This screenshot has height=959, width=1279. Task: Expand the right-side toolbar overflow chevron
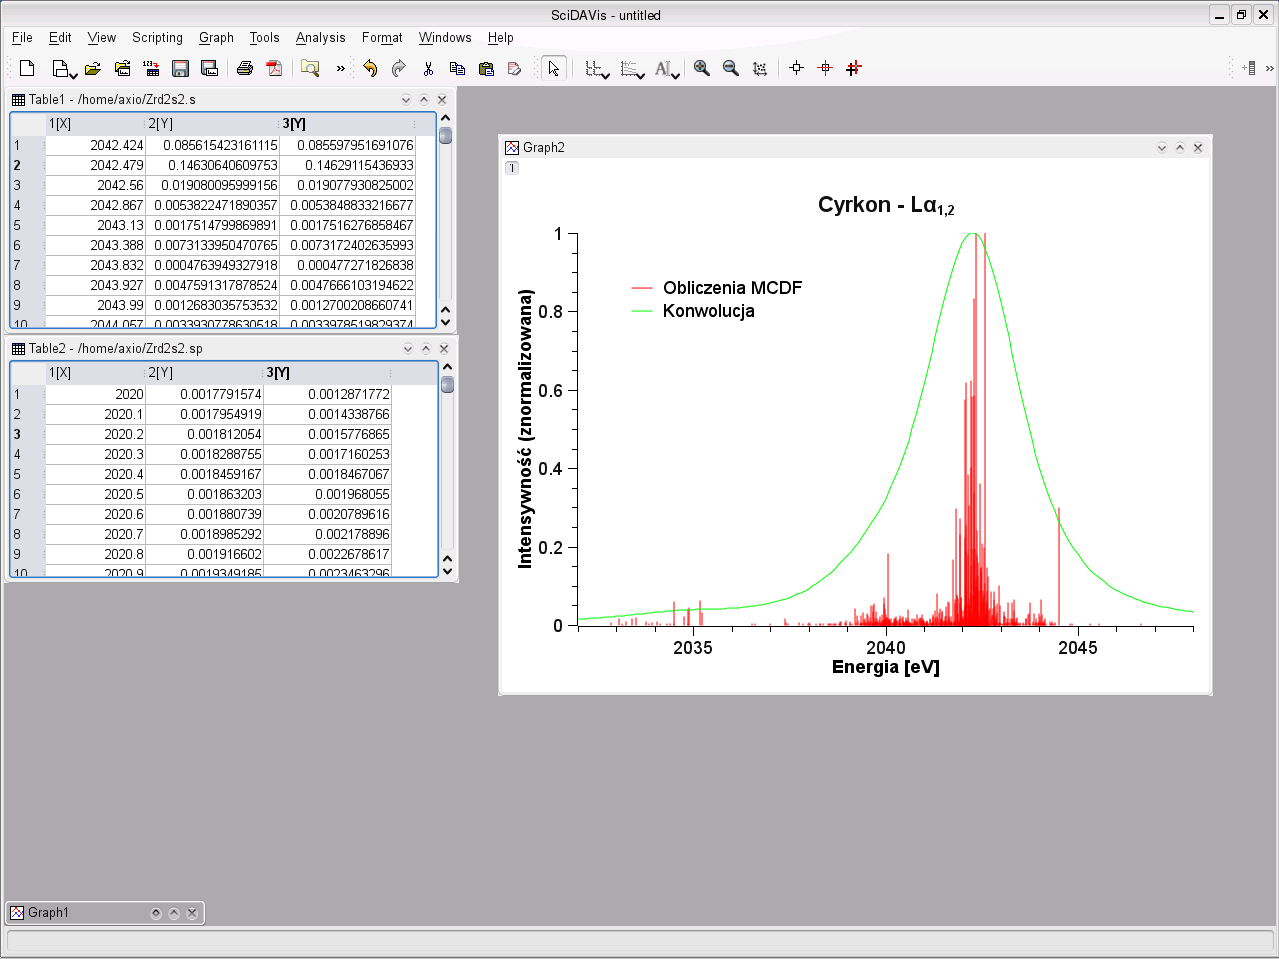1269,69
